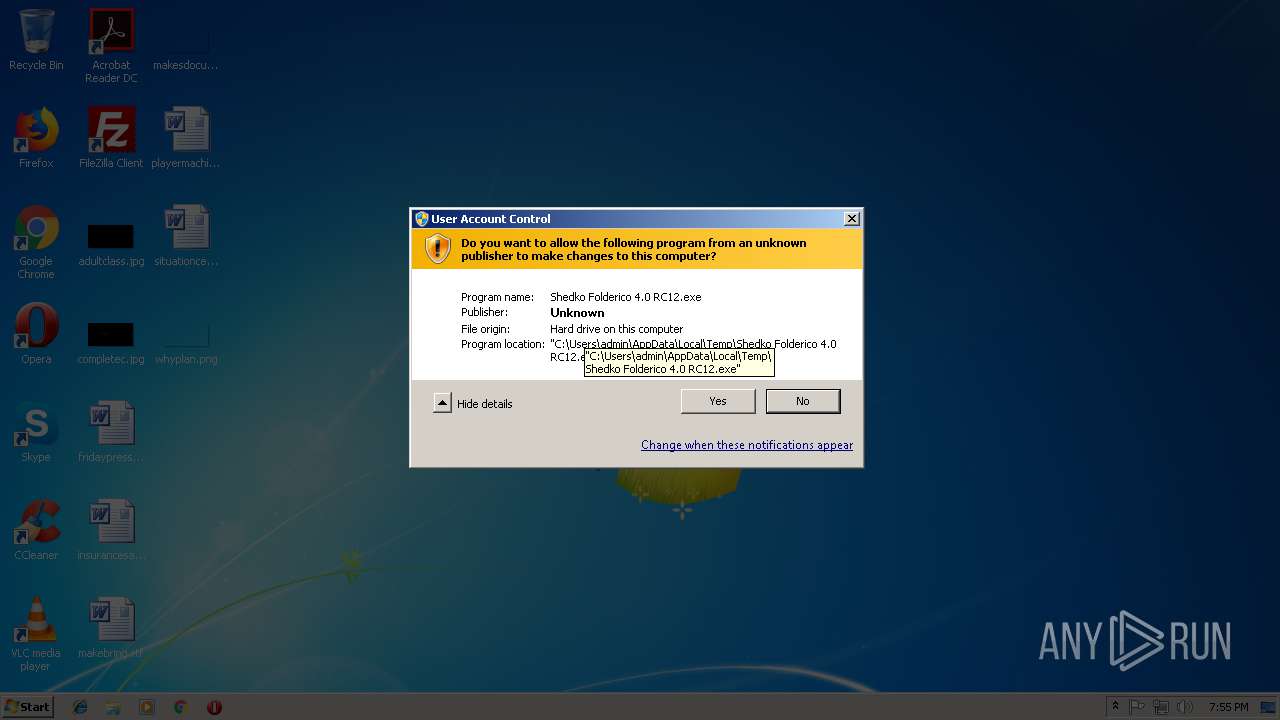Click No in the User Account Control dialog
1280x720 pixels.
click(803, 401)
